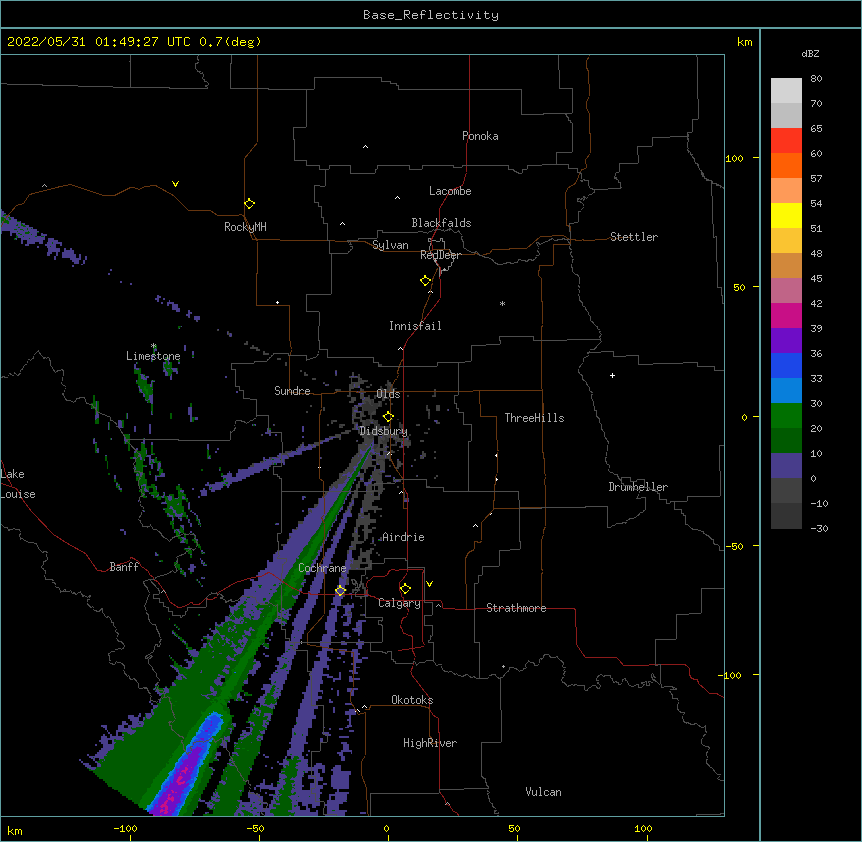862x842 pixels.
Task: Choose the tan 45-48 dBZ legend swatch
Action: (786, 265)
